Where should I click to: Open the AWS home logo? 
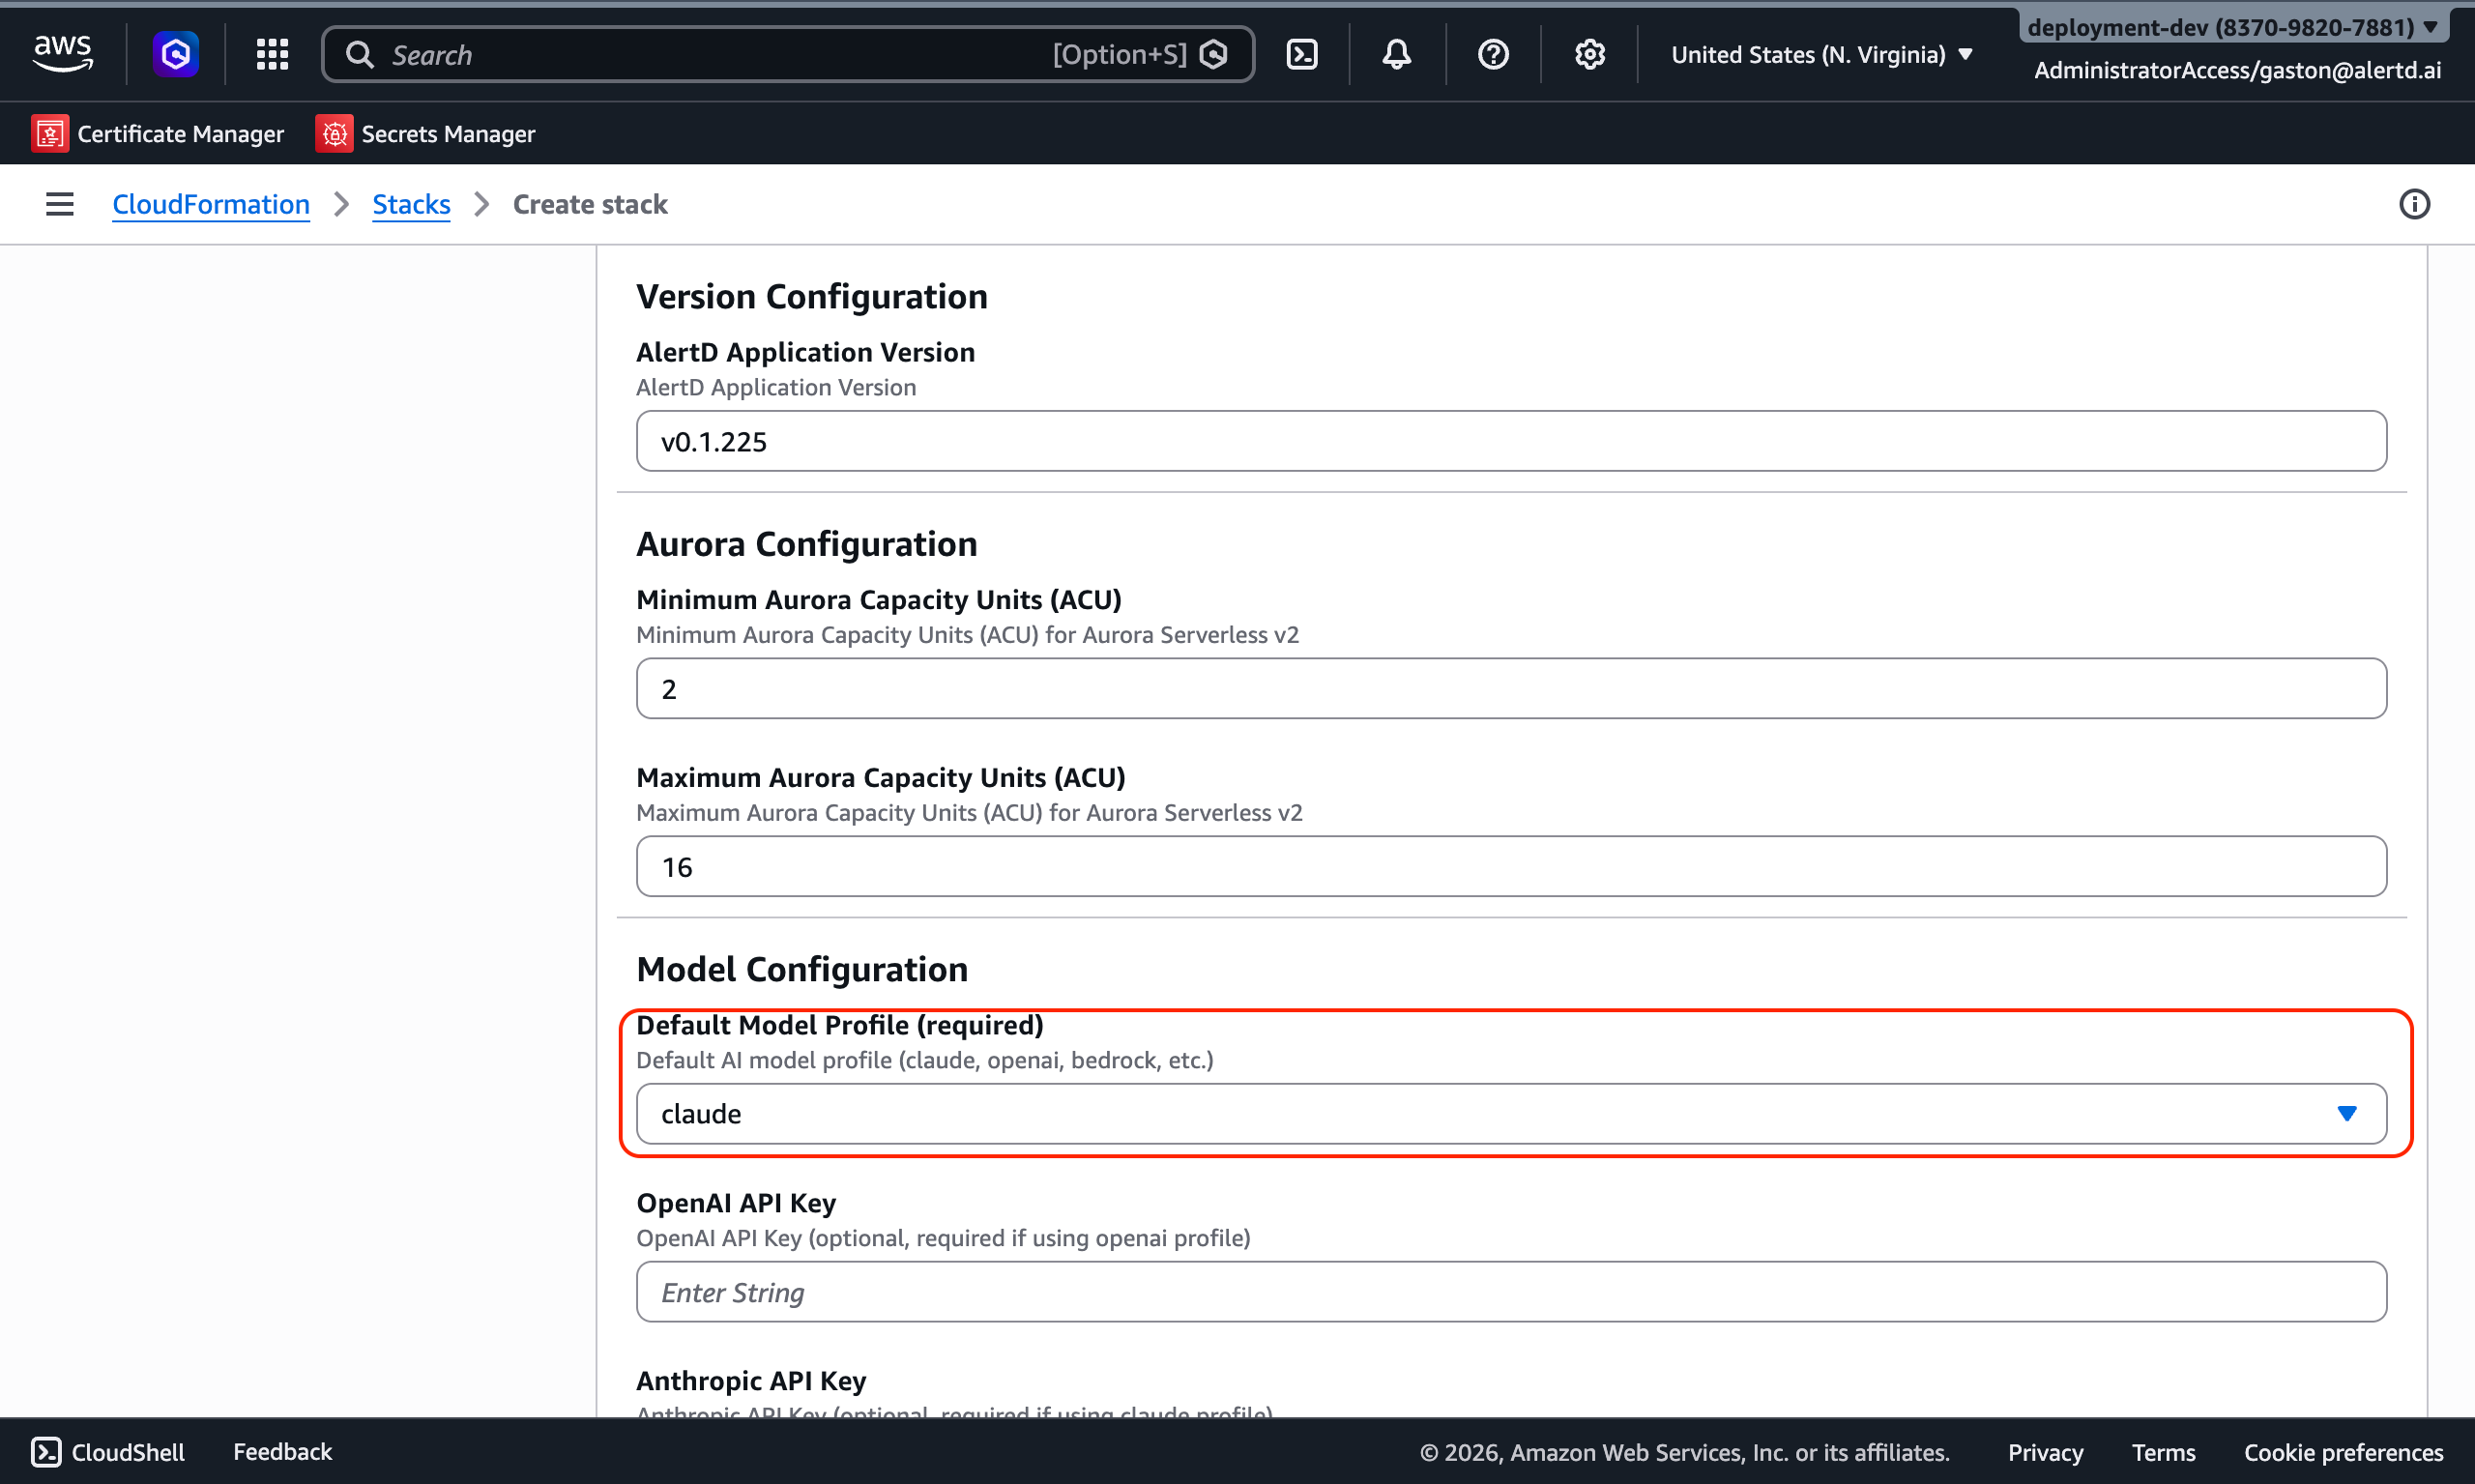point(63,54)
